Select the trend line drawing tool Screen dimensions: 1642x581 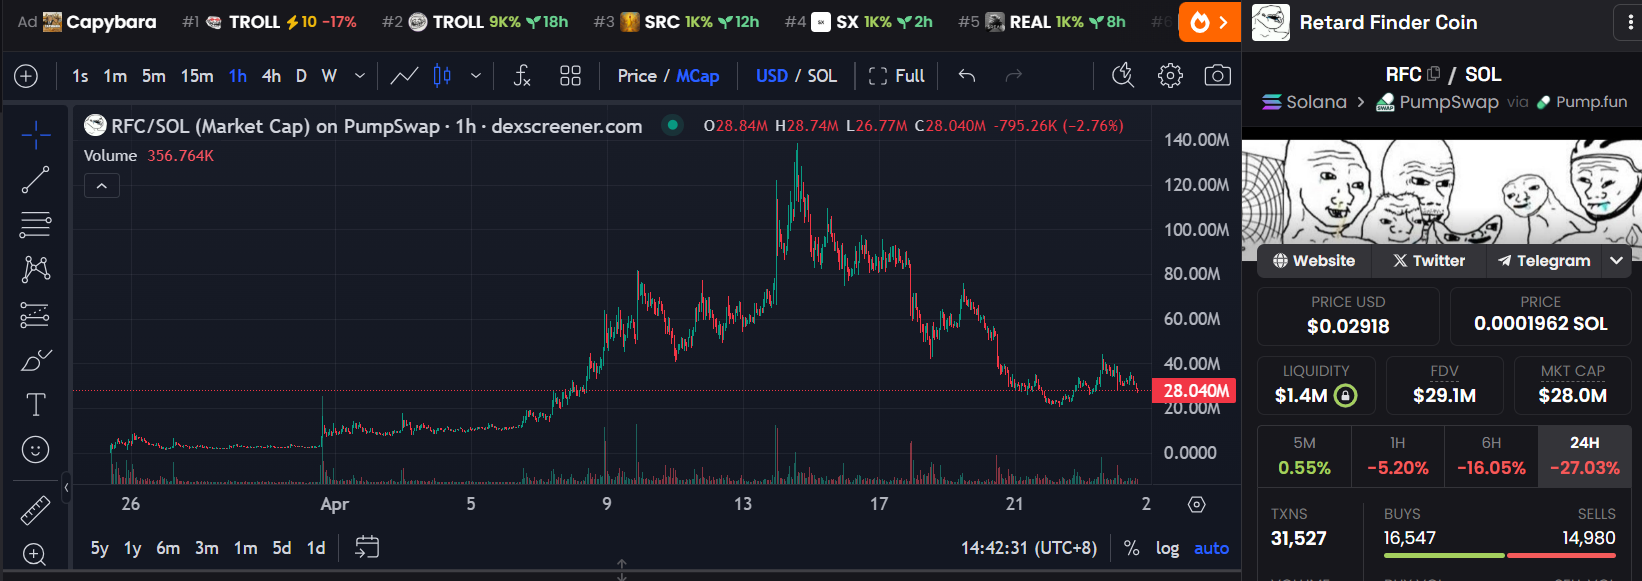[36, 180]
